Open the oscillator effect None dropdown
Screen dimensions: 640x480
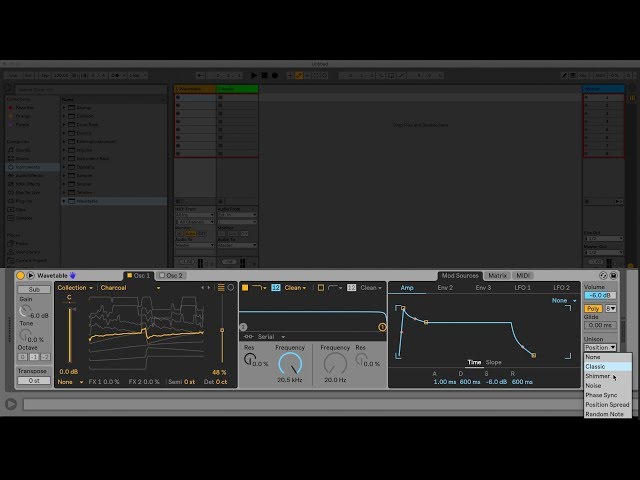click(x=70, y=382)
